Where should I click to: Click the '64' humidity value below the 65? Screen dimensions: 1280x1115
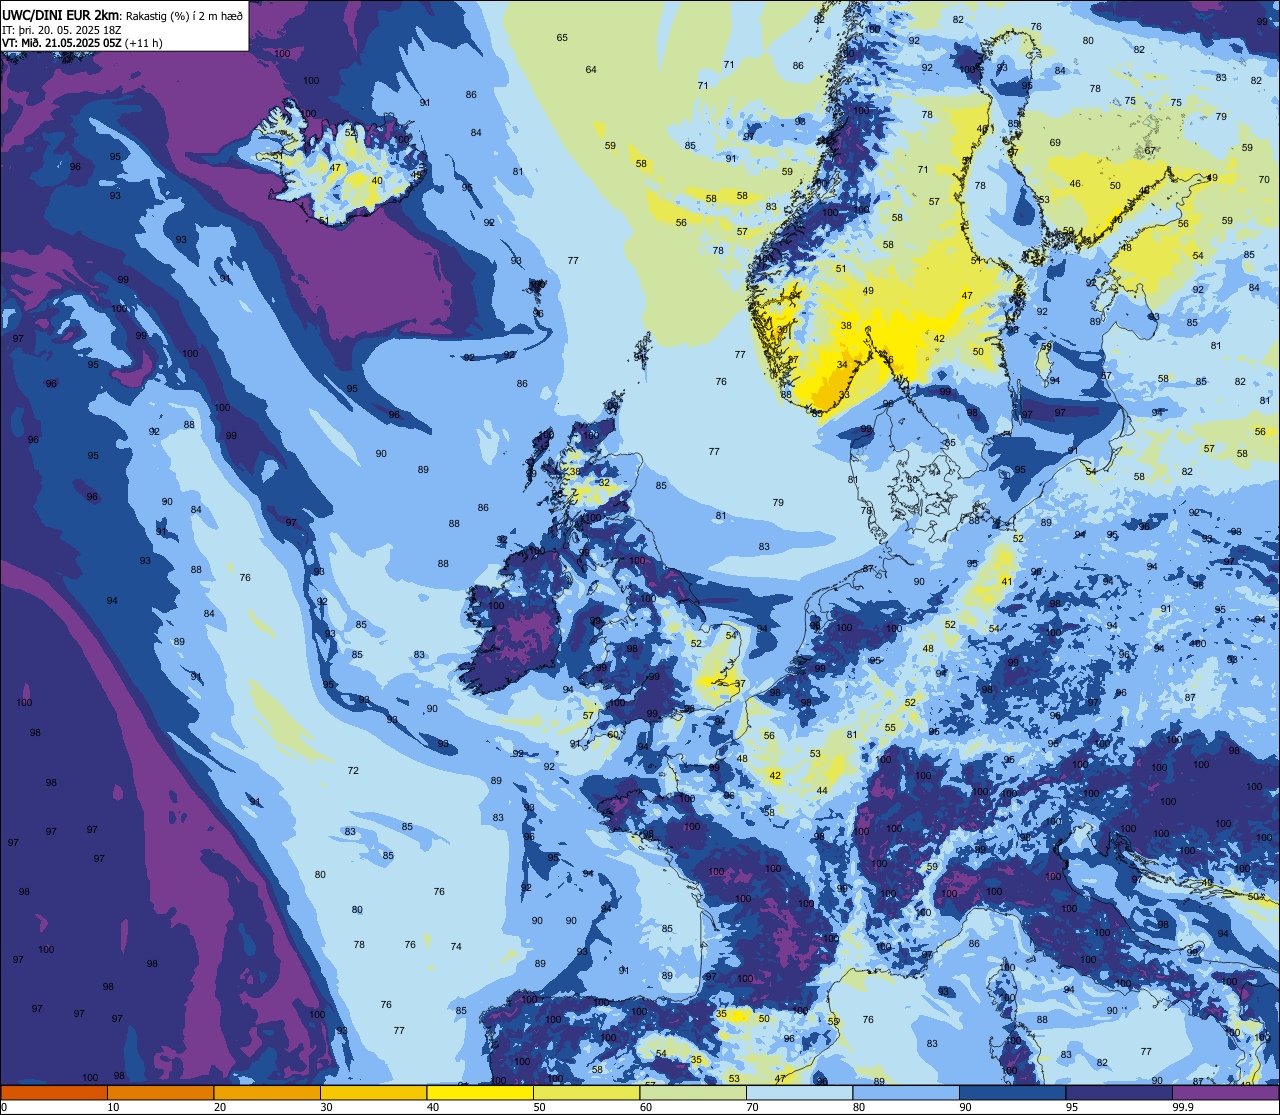tap(591, 70)
